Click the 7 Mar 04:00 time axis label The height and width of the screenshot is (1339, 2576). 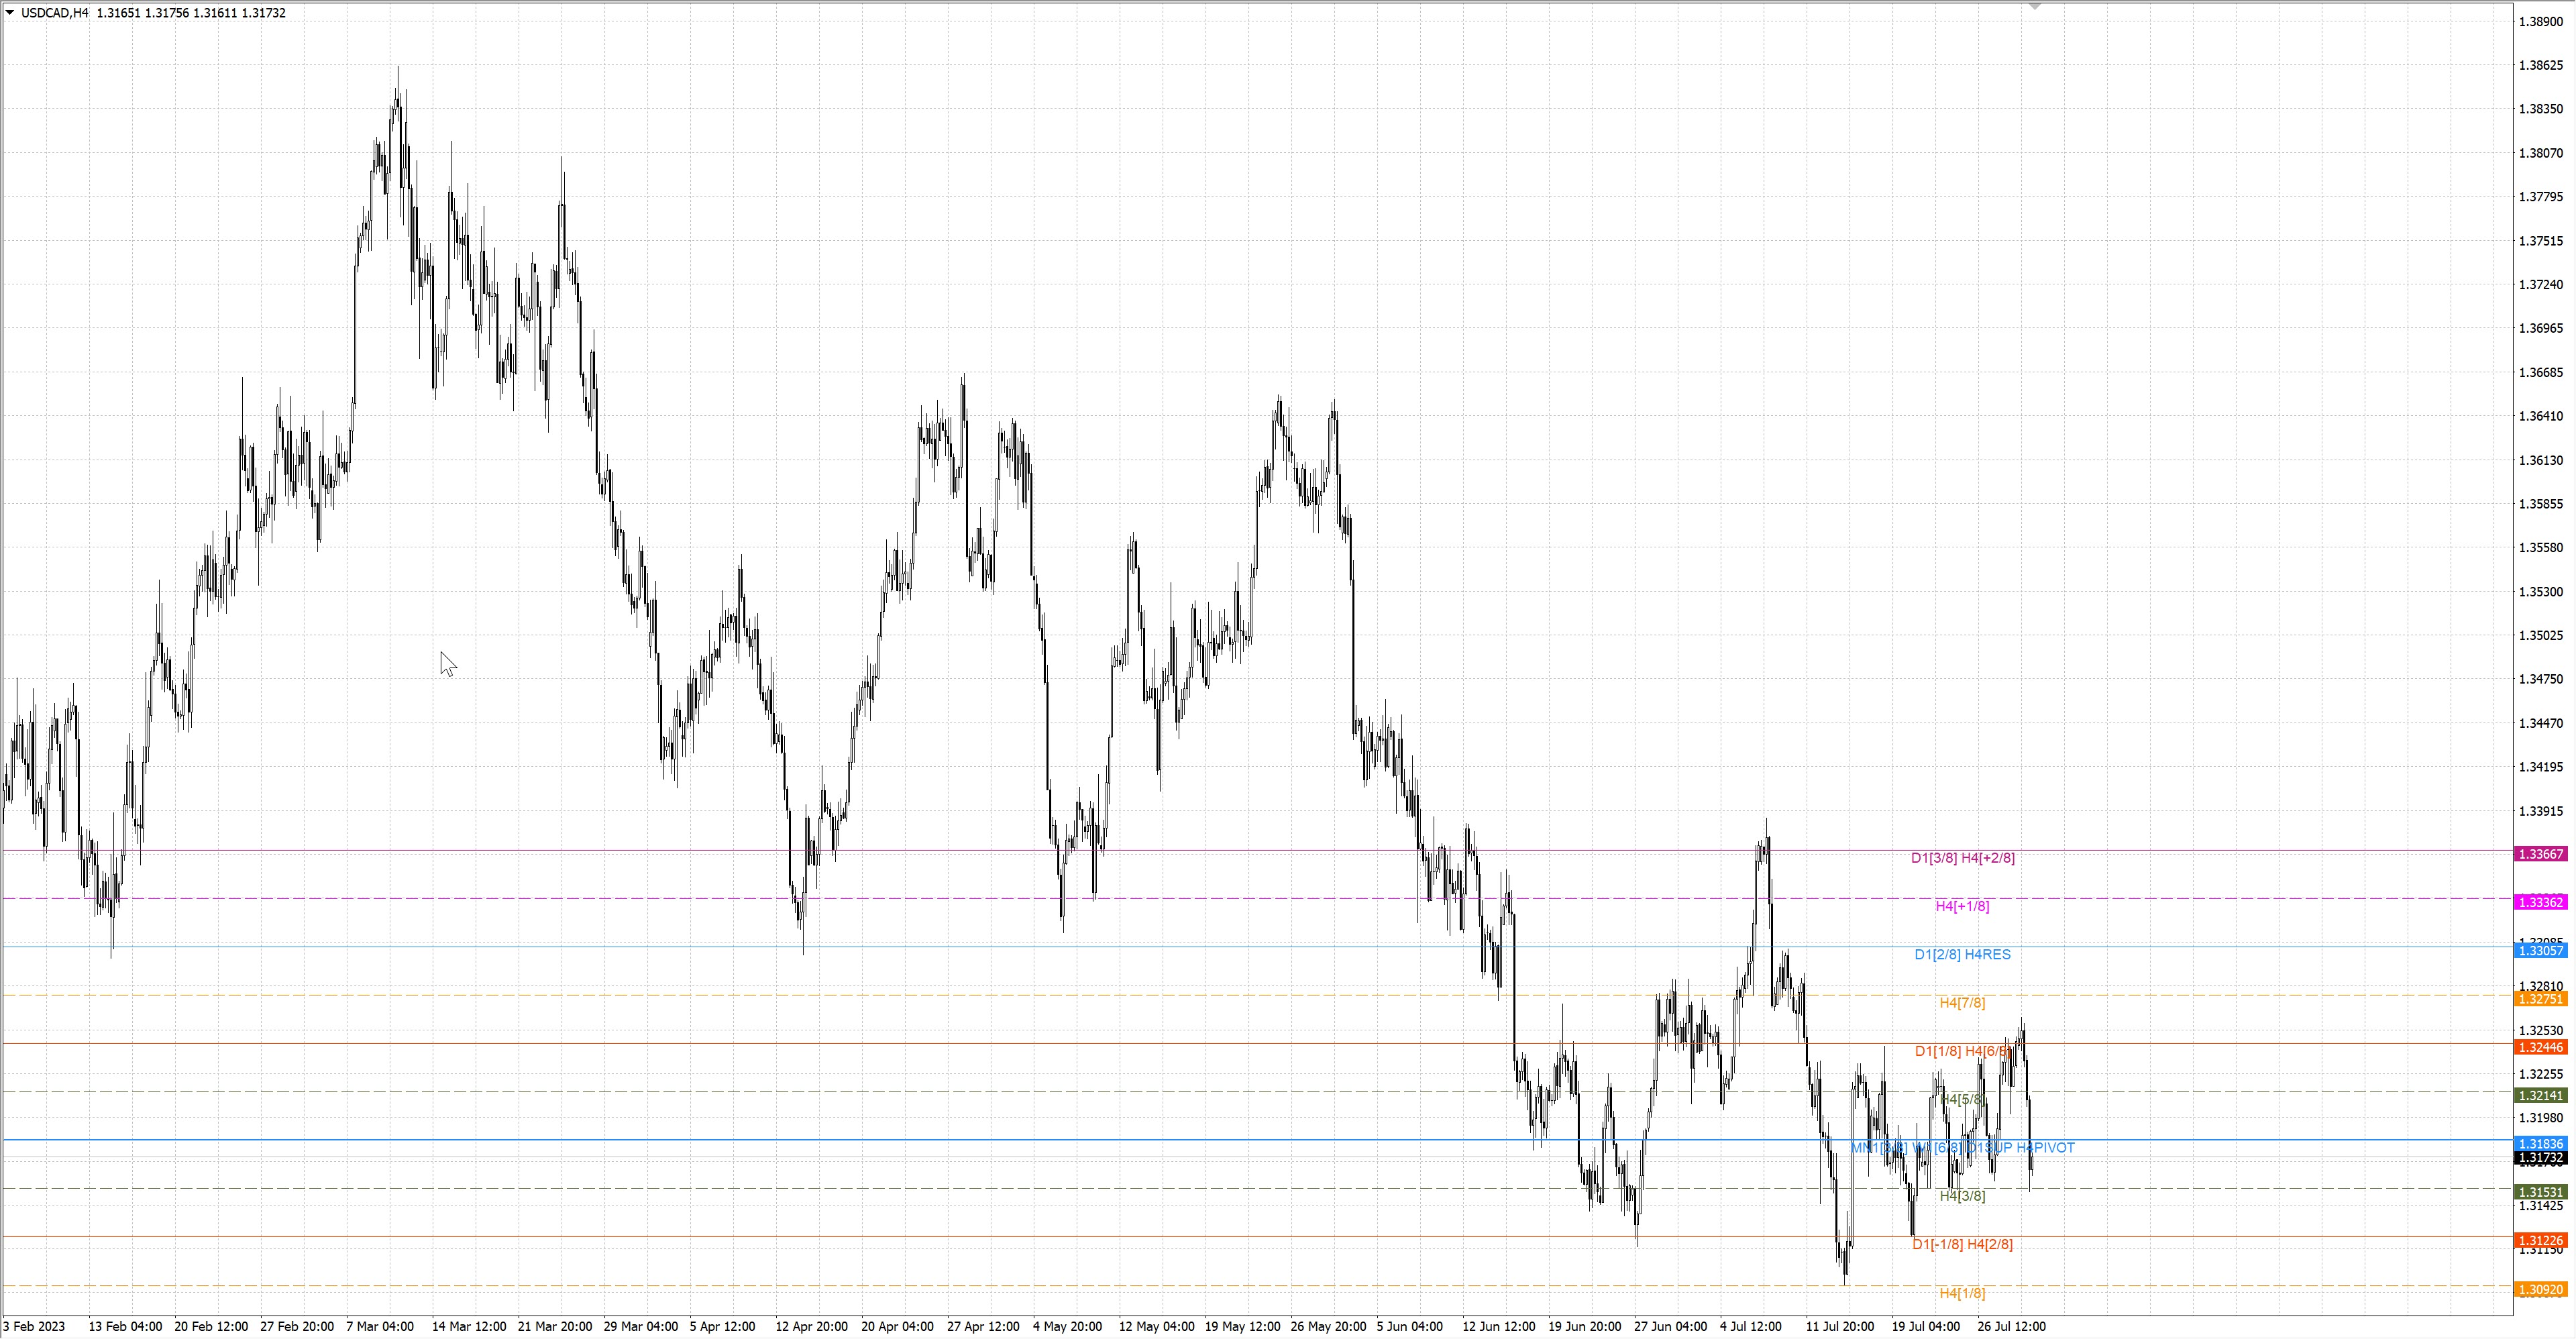pyautogui.click(x=380, y=1326)
